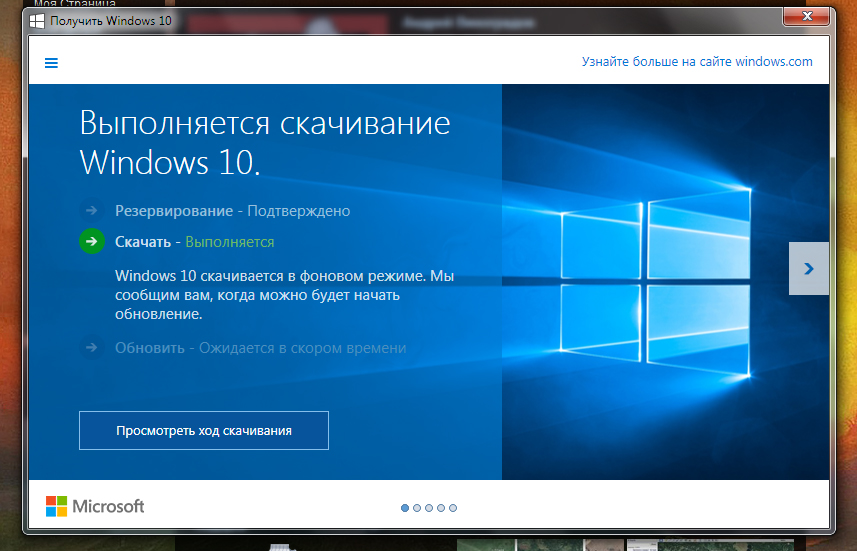Click the 'Выполняется скачивание Windows 10.' heading
Image resolution: width=857 pixels, height=551 pixels.
265,143
